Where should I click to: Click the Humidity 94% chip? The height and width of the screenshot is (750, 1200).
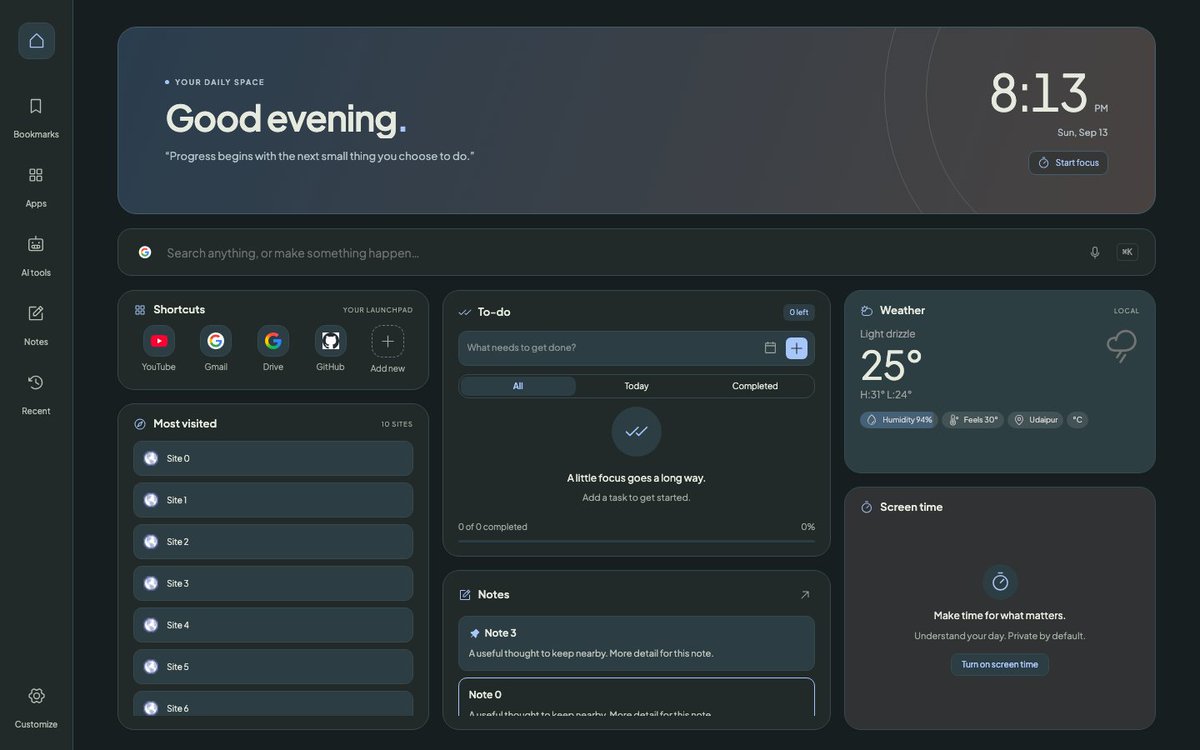(899, 420)
